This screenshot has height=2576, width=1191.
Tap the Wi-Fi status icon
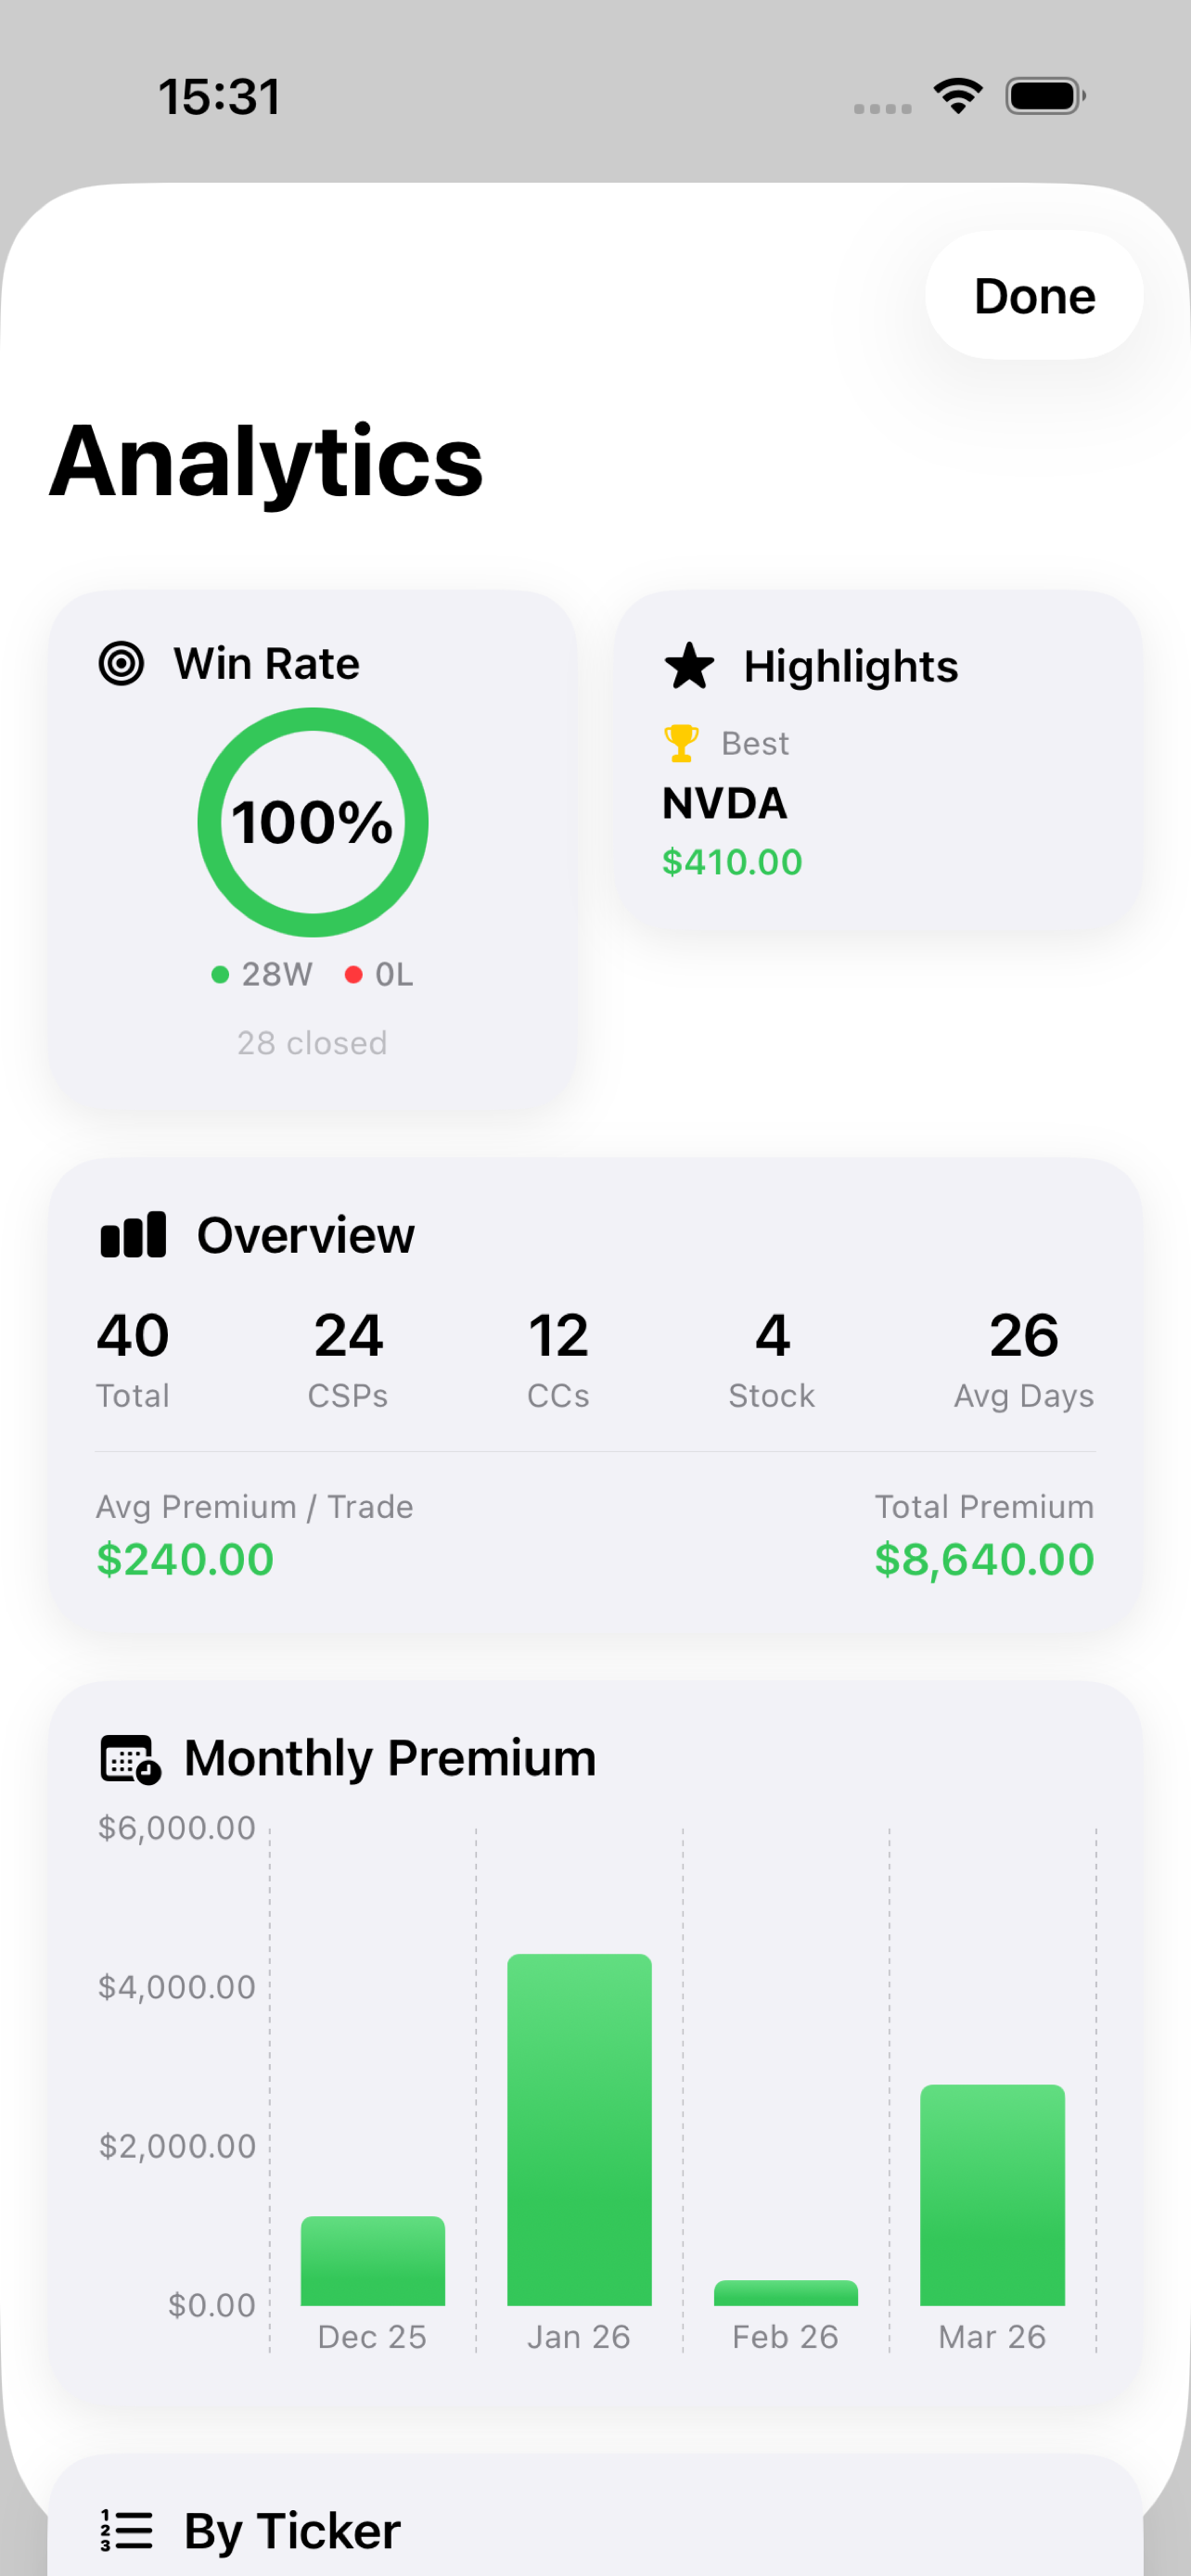(x=957, y=96)
